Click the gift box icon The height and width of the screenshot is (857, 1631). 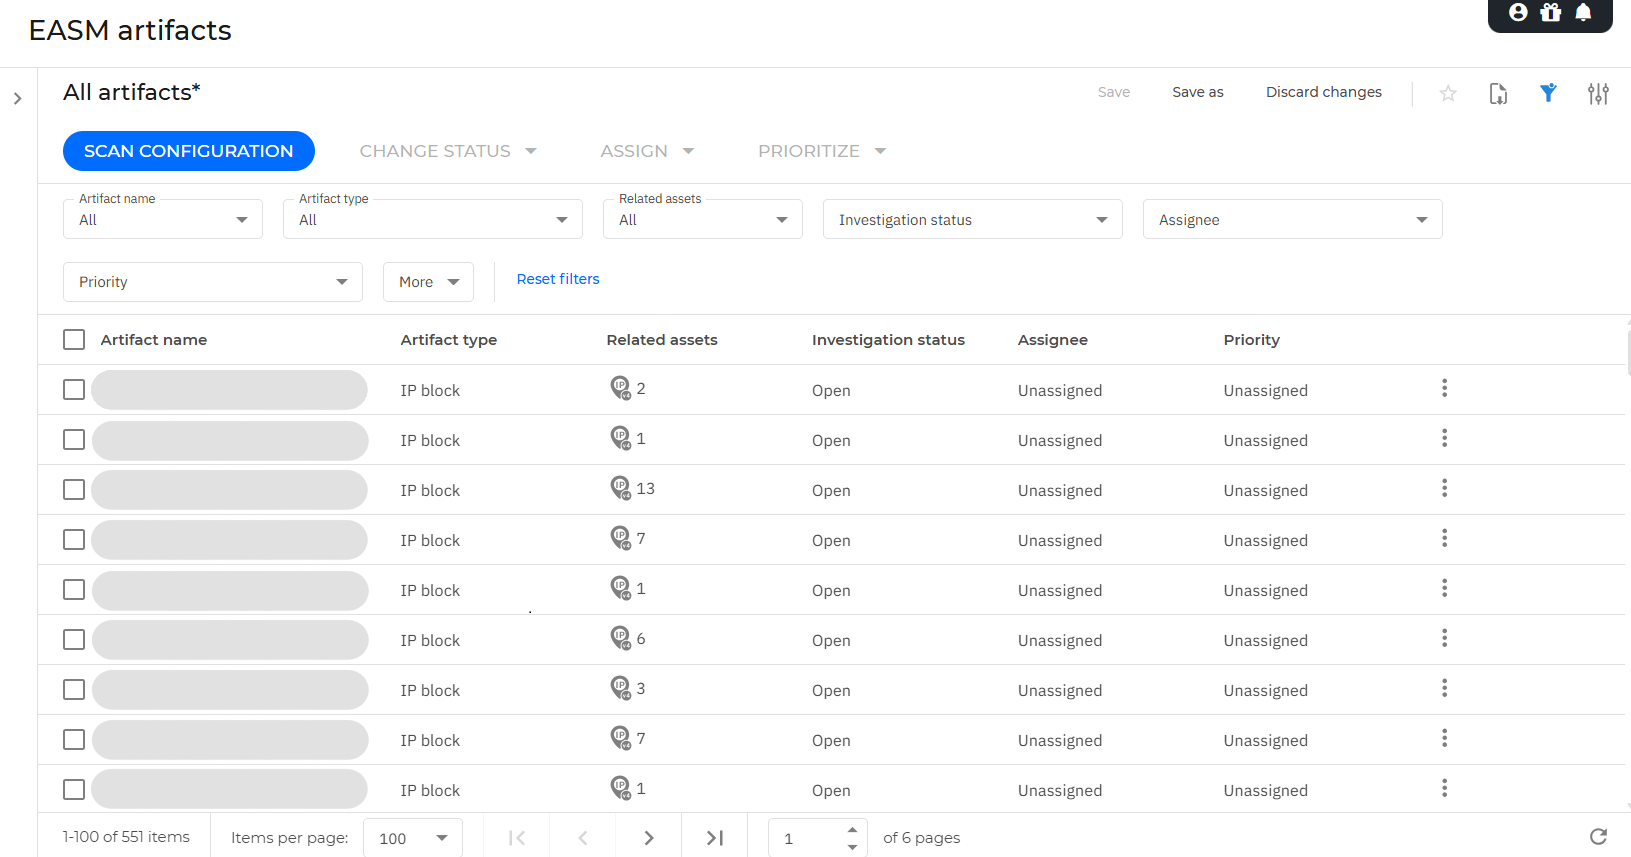[x=1550, y=12]
